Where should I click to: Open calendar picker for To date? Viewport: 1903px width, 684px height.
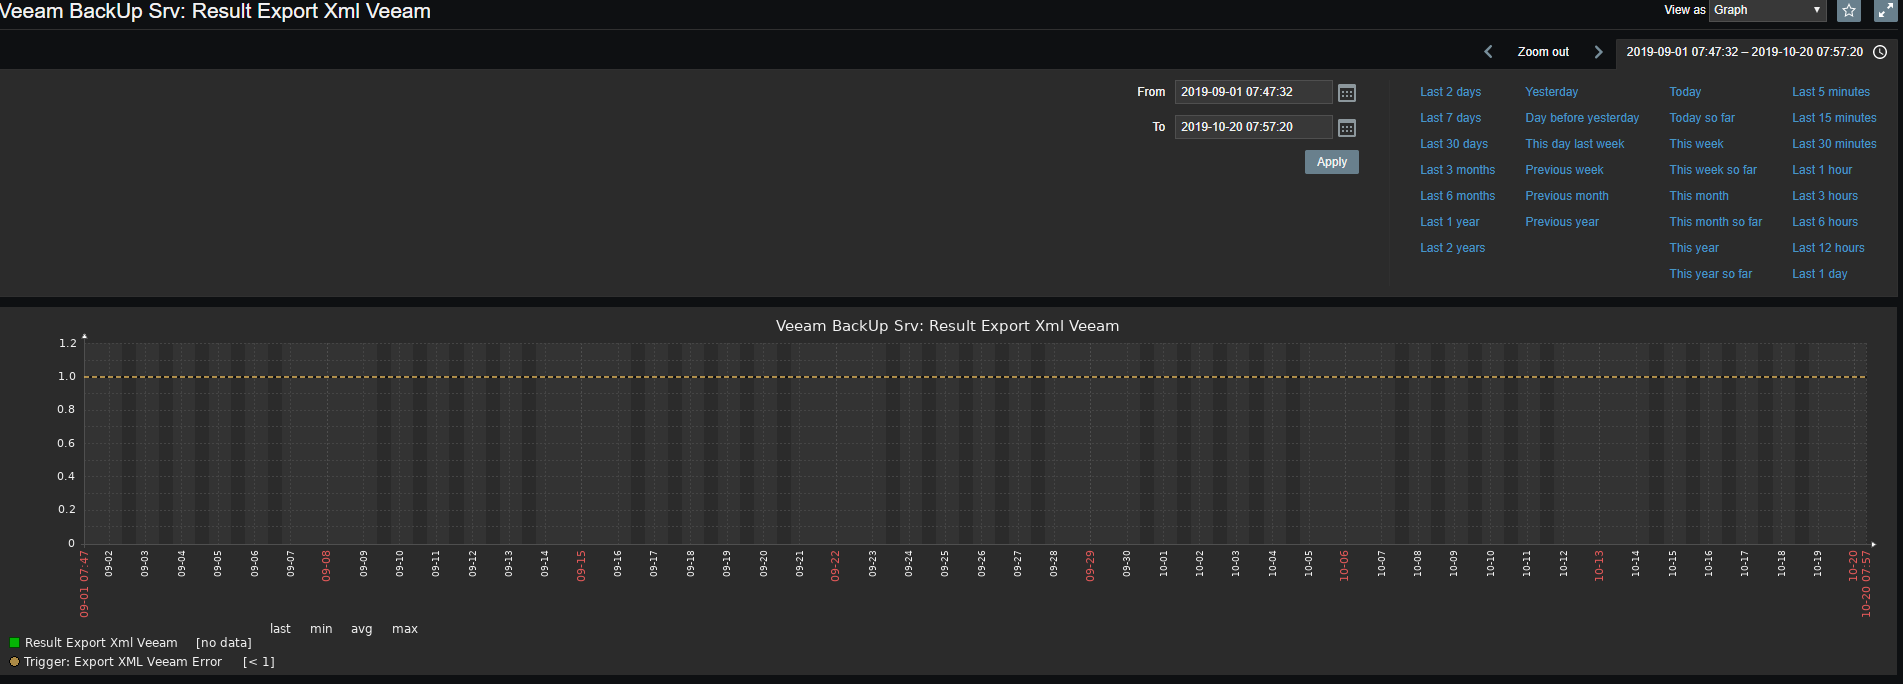(1347, 128)
